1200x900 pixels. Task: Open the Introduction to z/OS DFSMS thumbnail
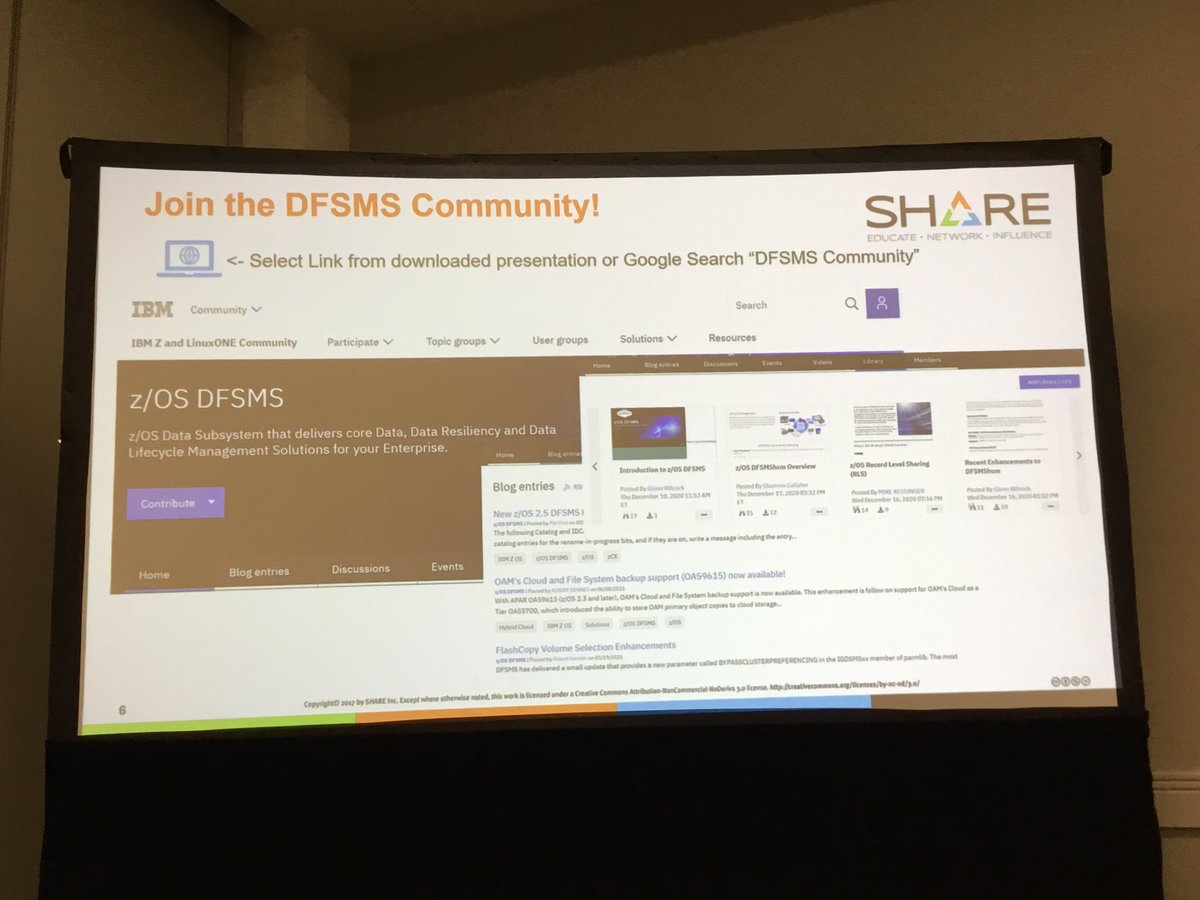click(648, 433)
